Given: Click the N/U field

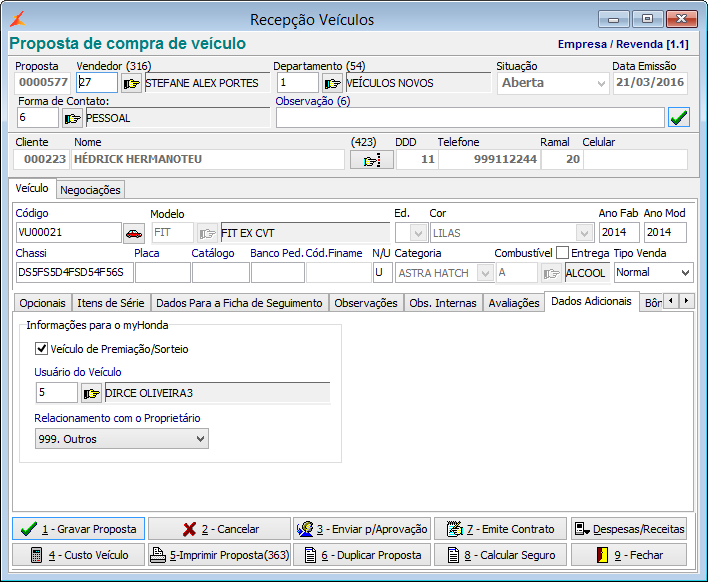Looking at the screenshot, I should (x=382, y=273).
